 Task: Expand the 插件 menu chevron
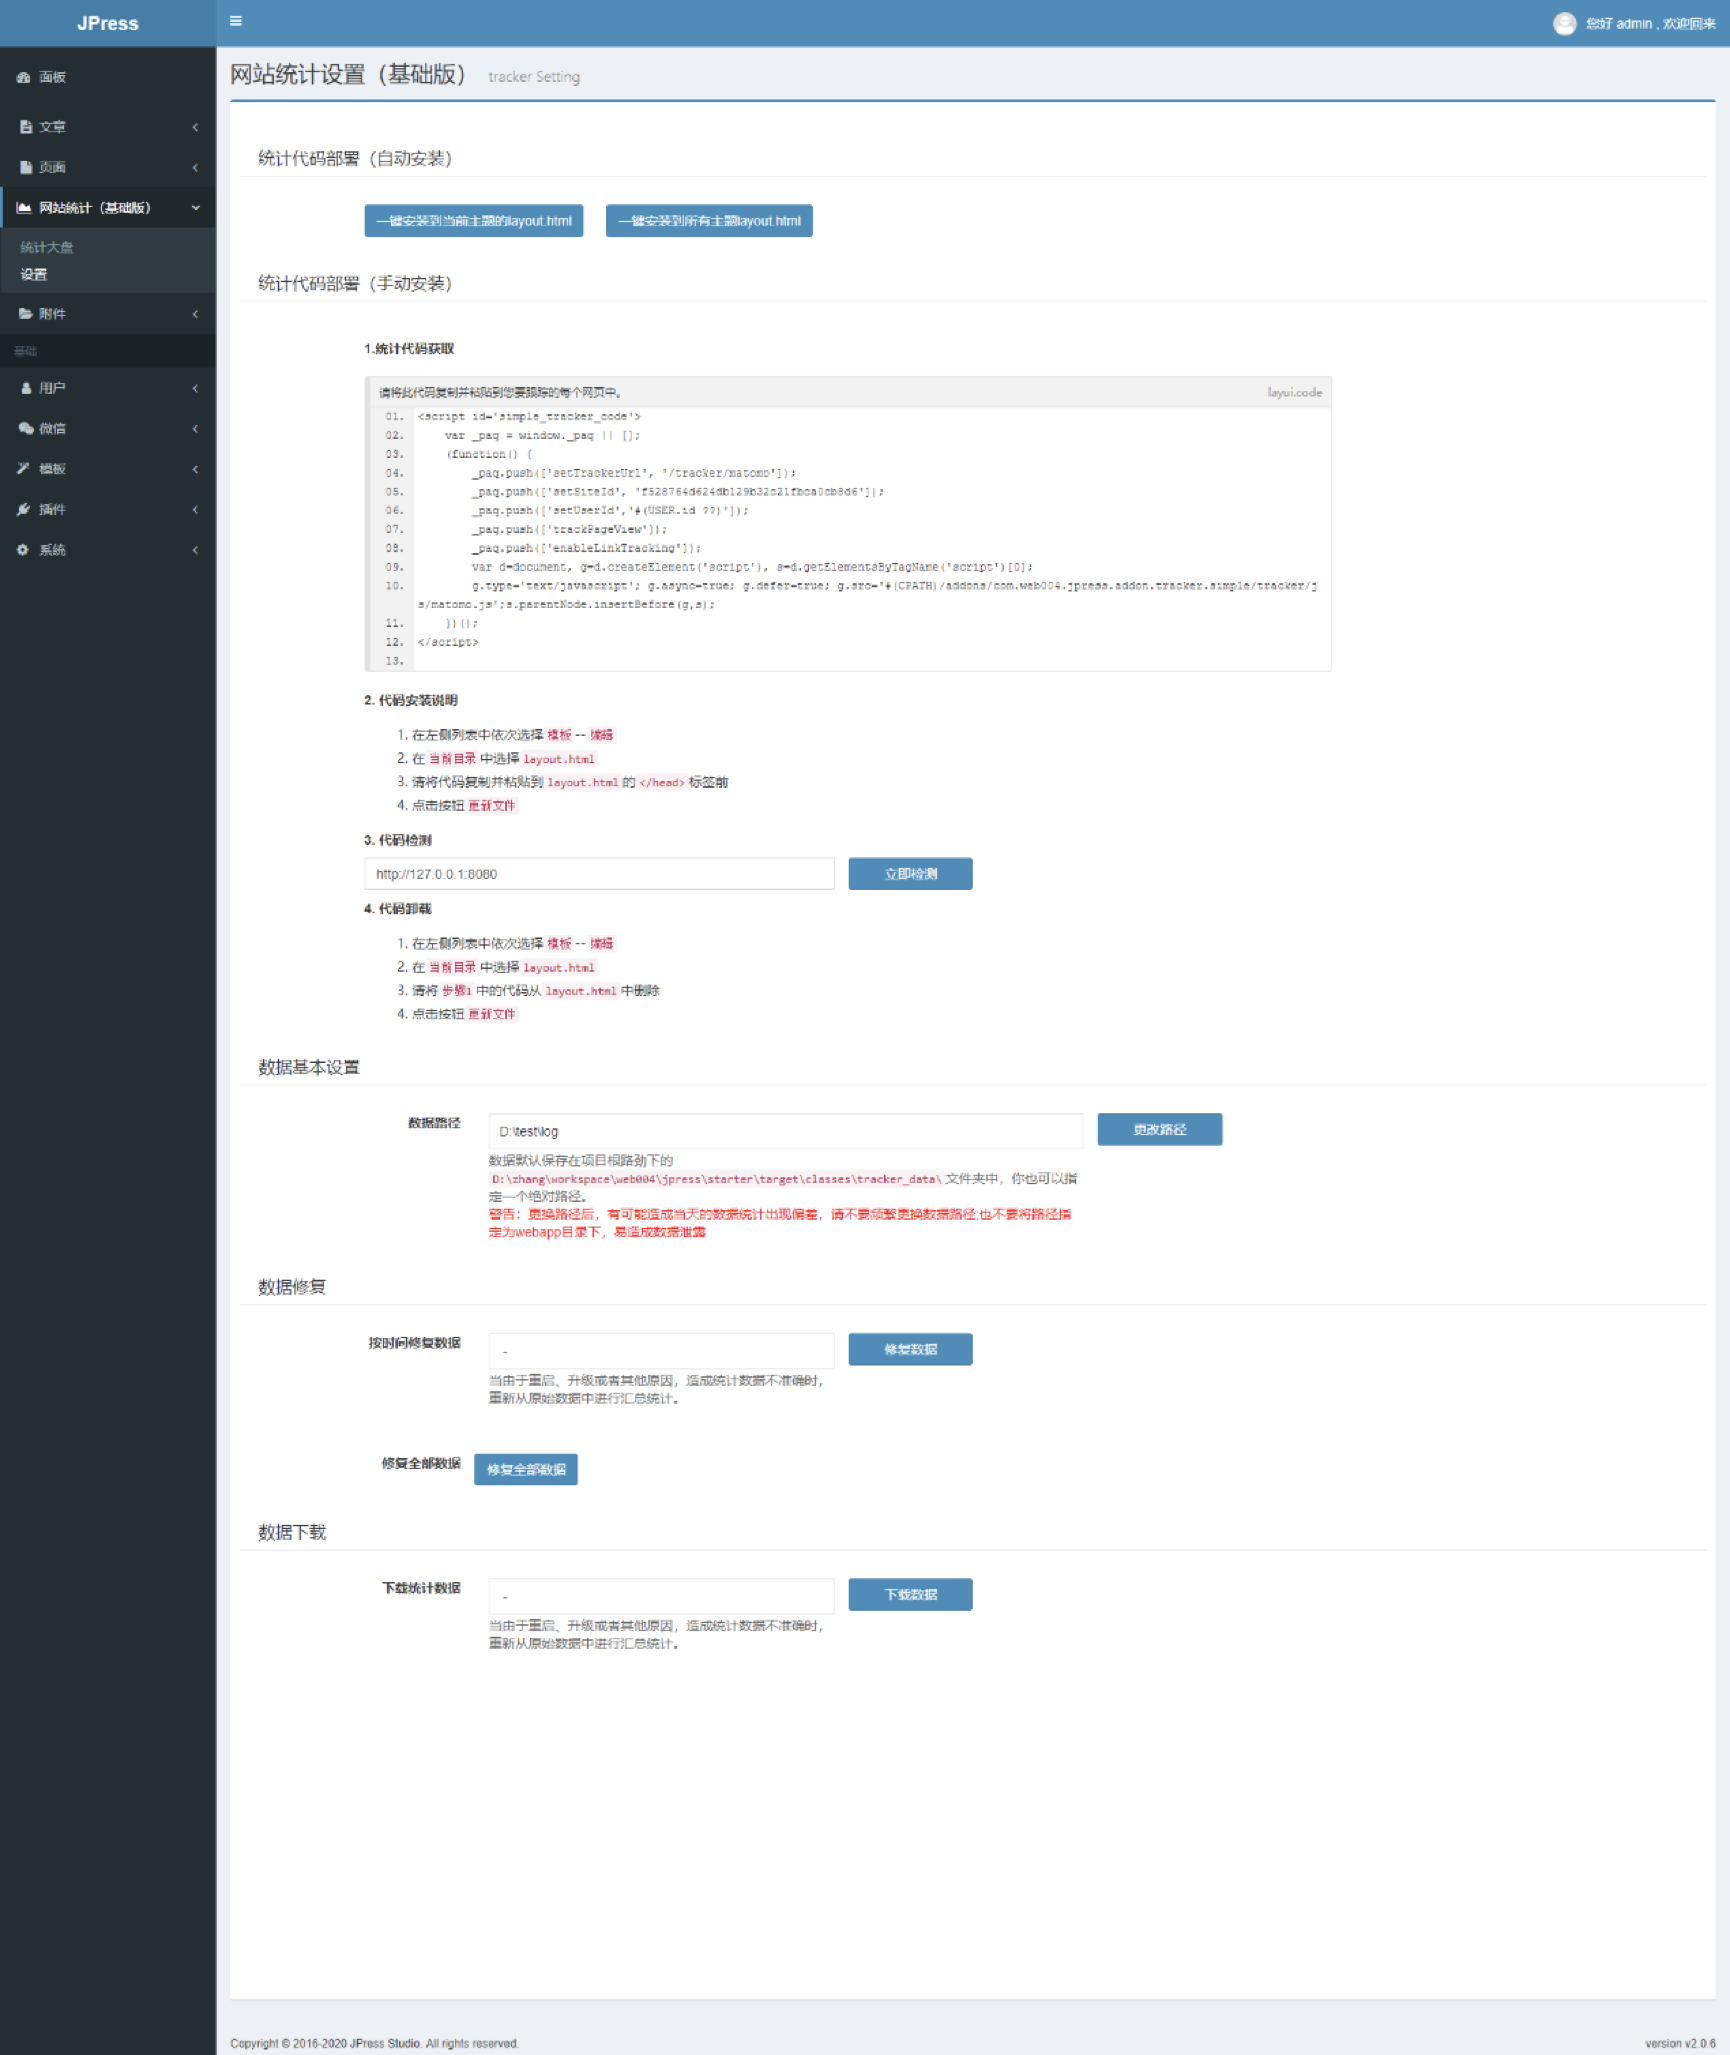pos(195,509)
